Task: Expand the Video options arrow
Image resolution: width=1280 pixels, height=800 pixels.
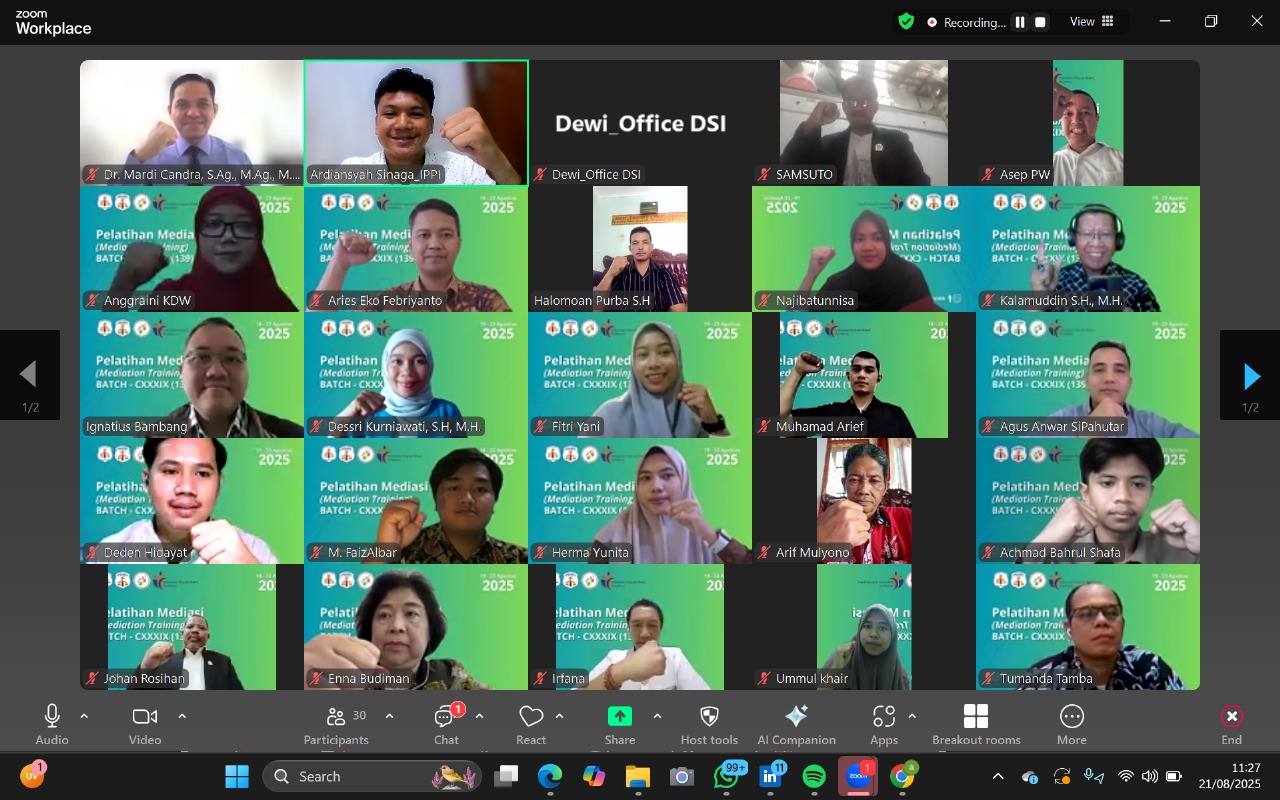Action: click(182, 716)
